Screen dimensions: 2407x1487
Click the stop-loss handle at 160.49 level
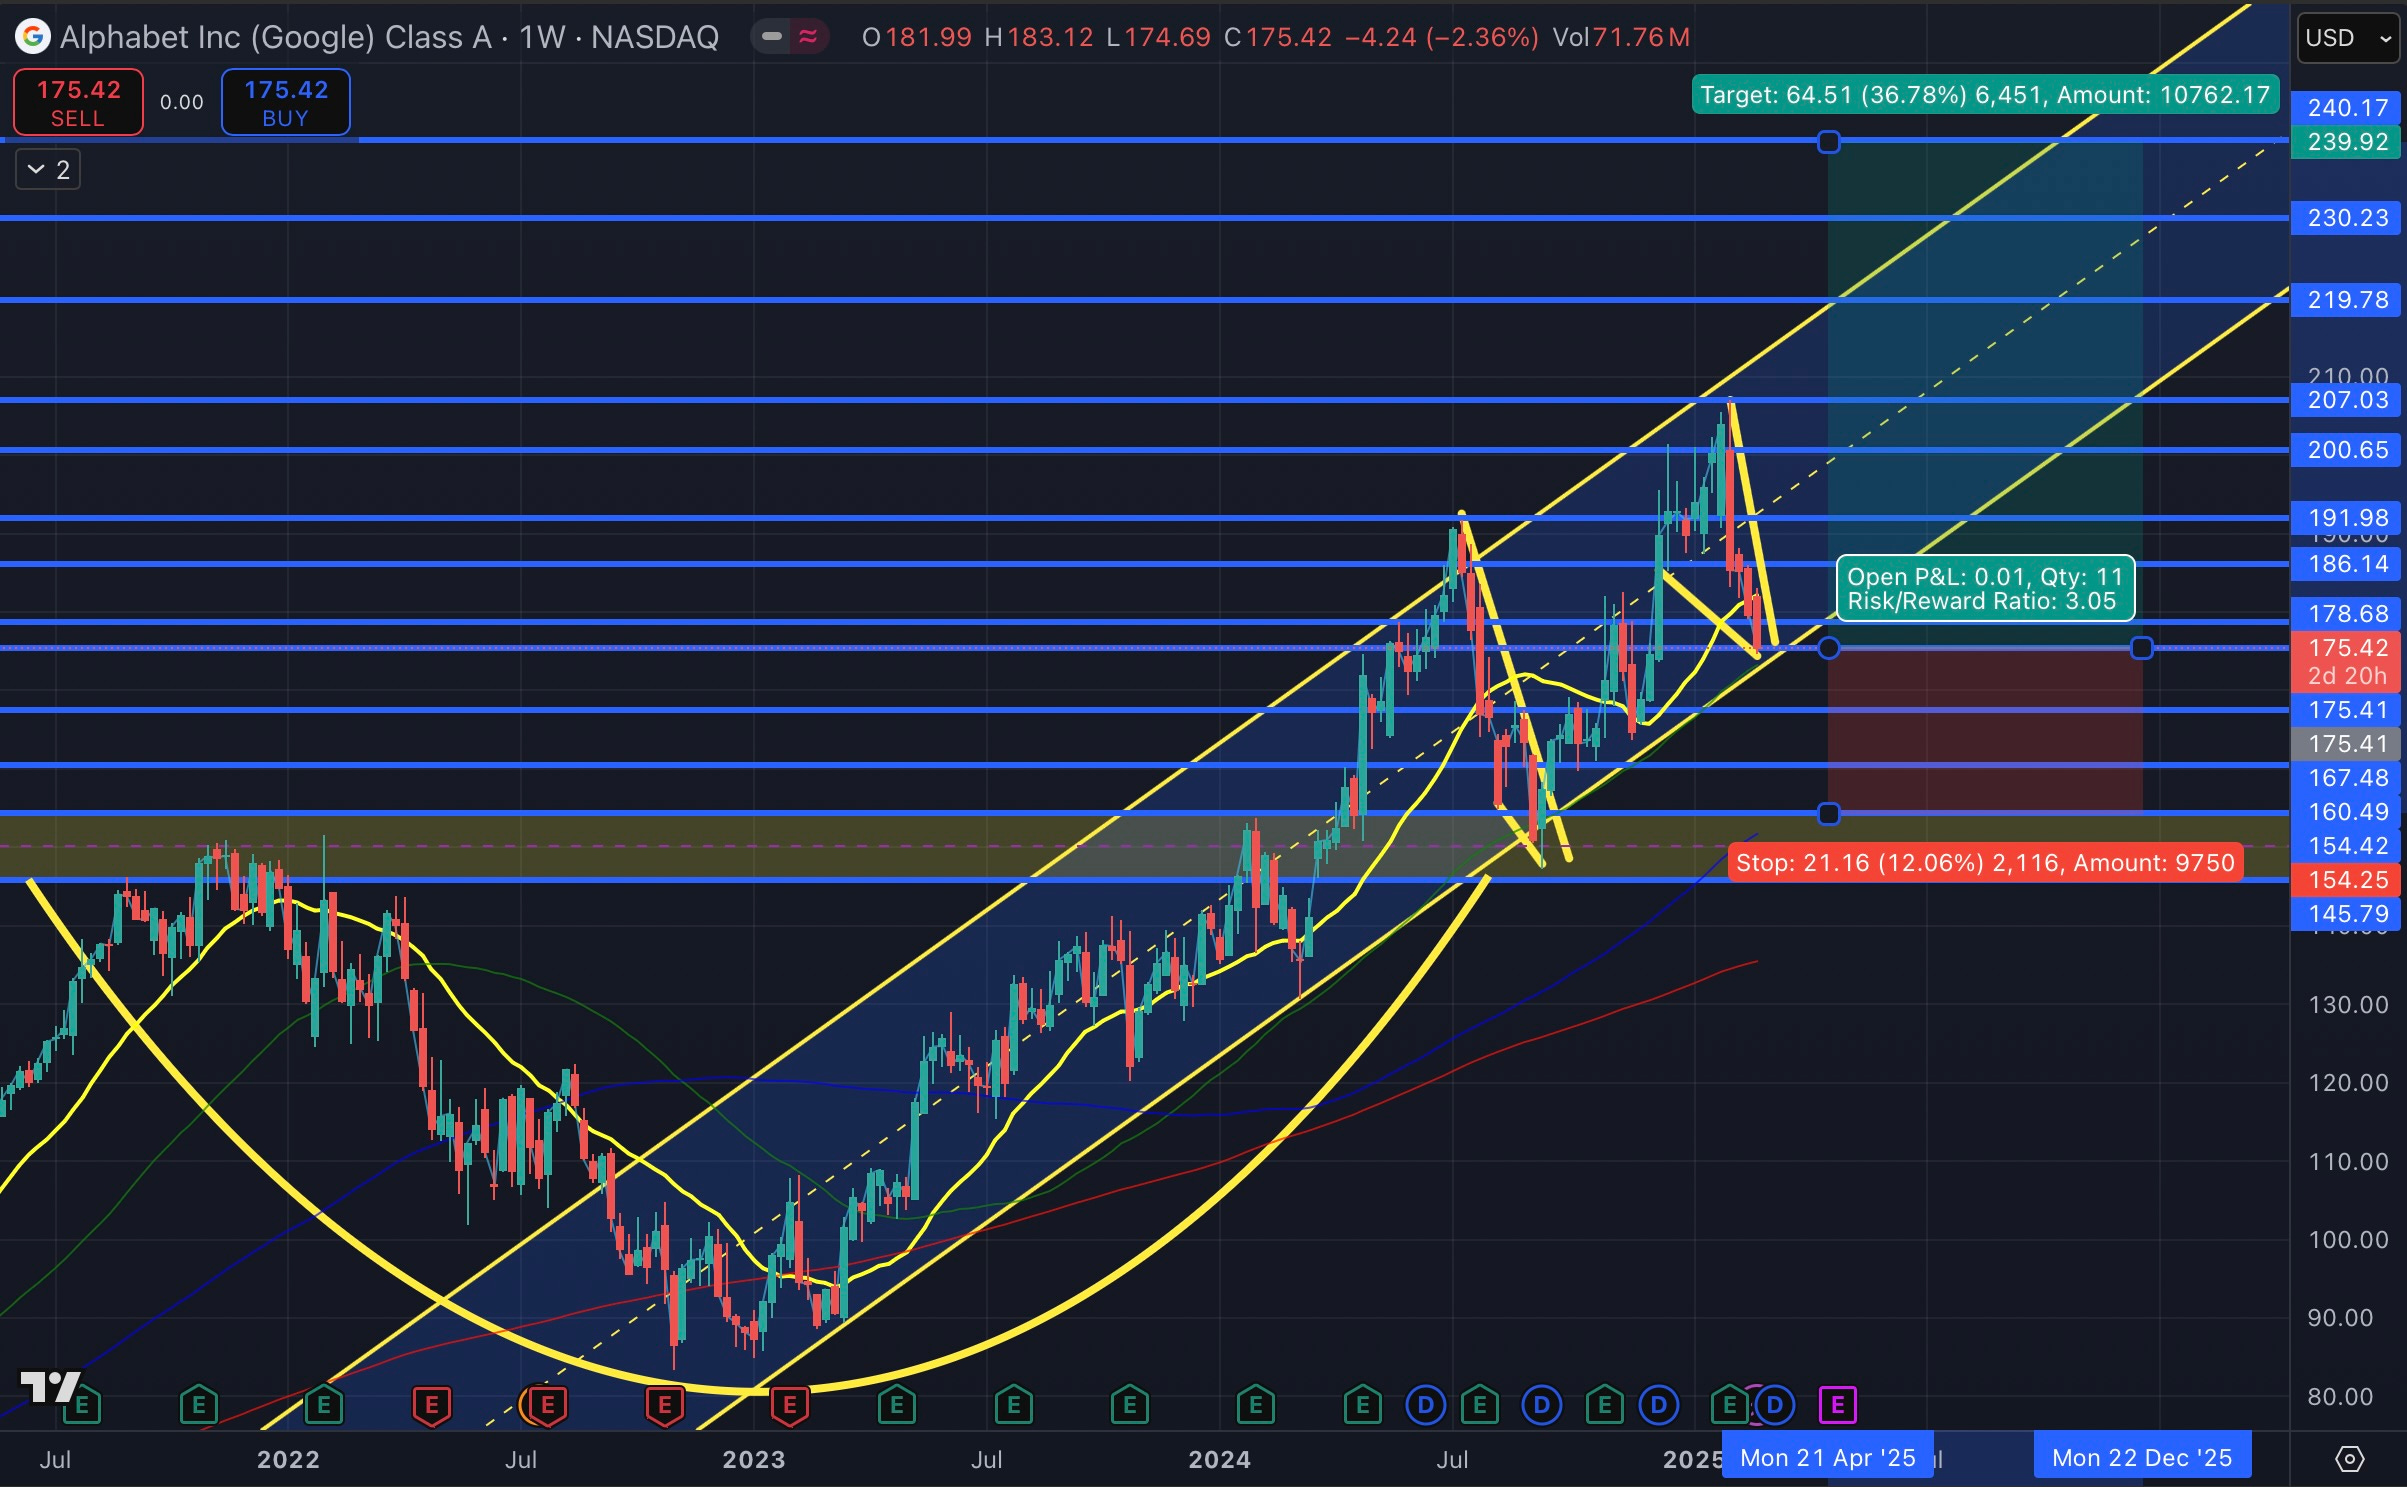coord(1828,814)
